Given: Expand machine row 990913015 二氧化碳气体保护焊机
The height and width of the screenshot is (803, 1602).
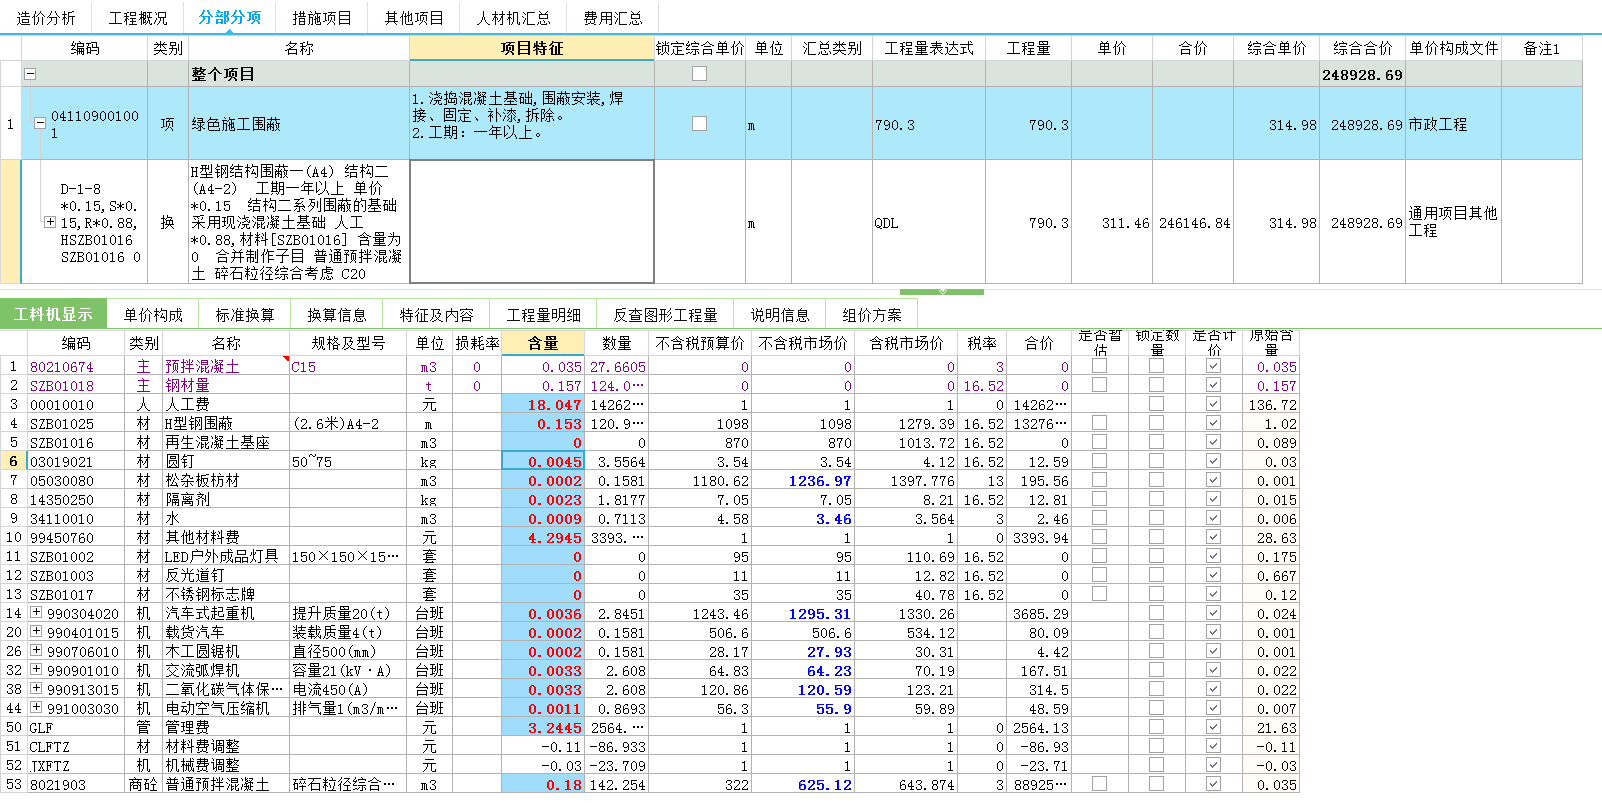Looking at the screenshot, I should 36,689.
